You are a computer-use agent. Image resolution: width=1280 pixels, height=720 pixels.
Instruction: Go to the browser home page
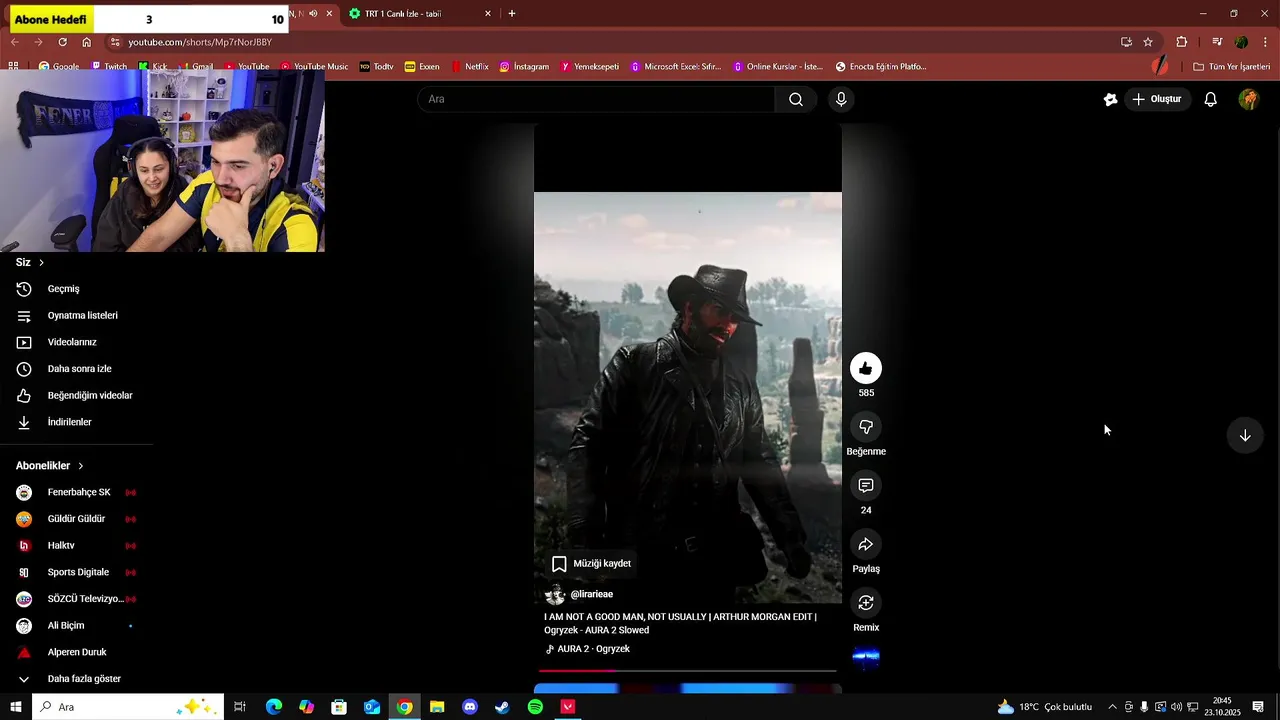[87, 42]
